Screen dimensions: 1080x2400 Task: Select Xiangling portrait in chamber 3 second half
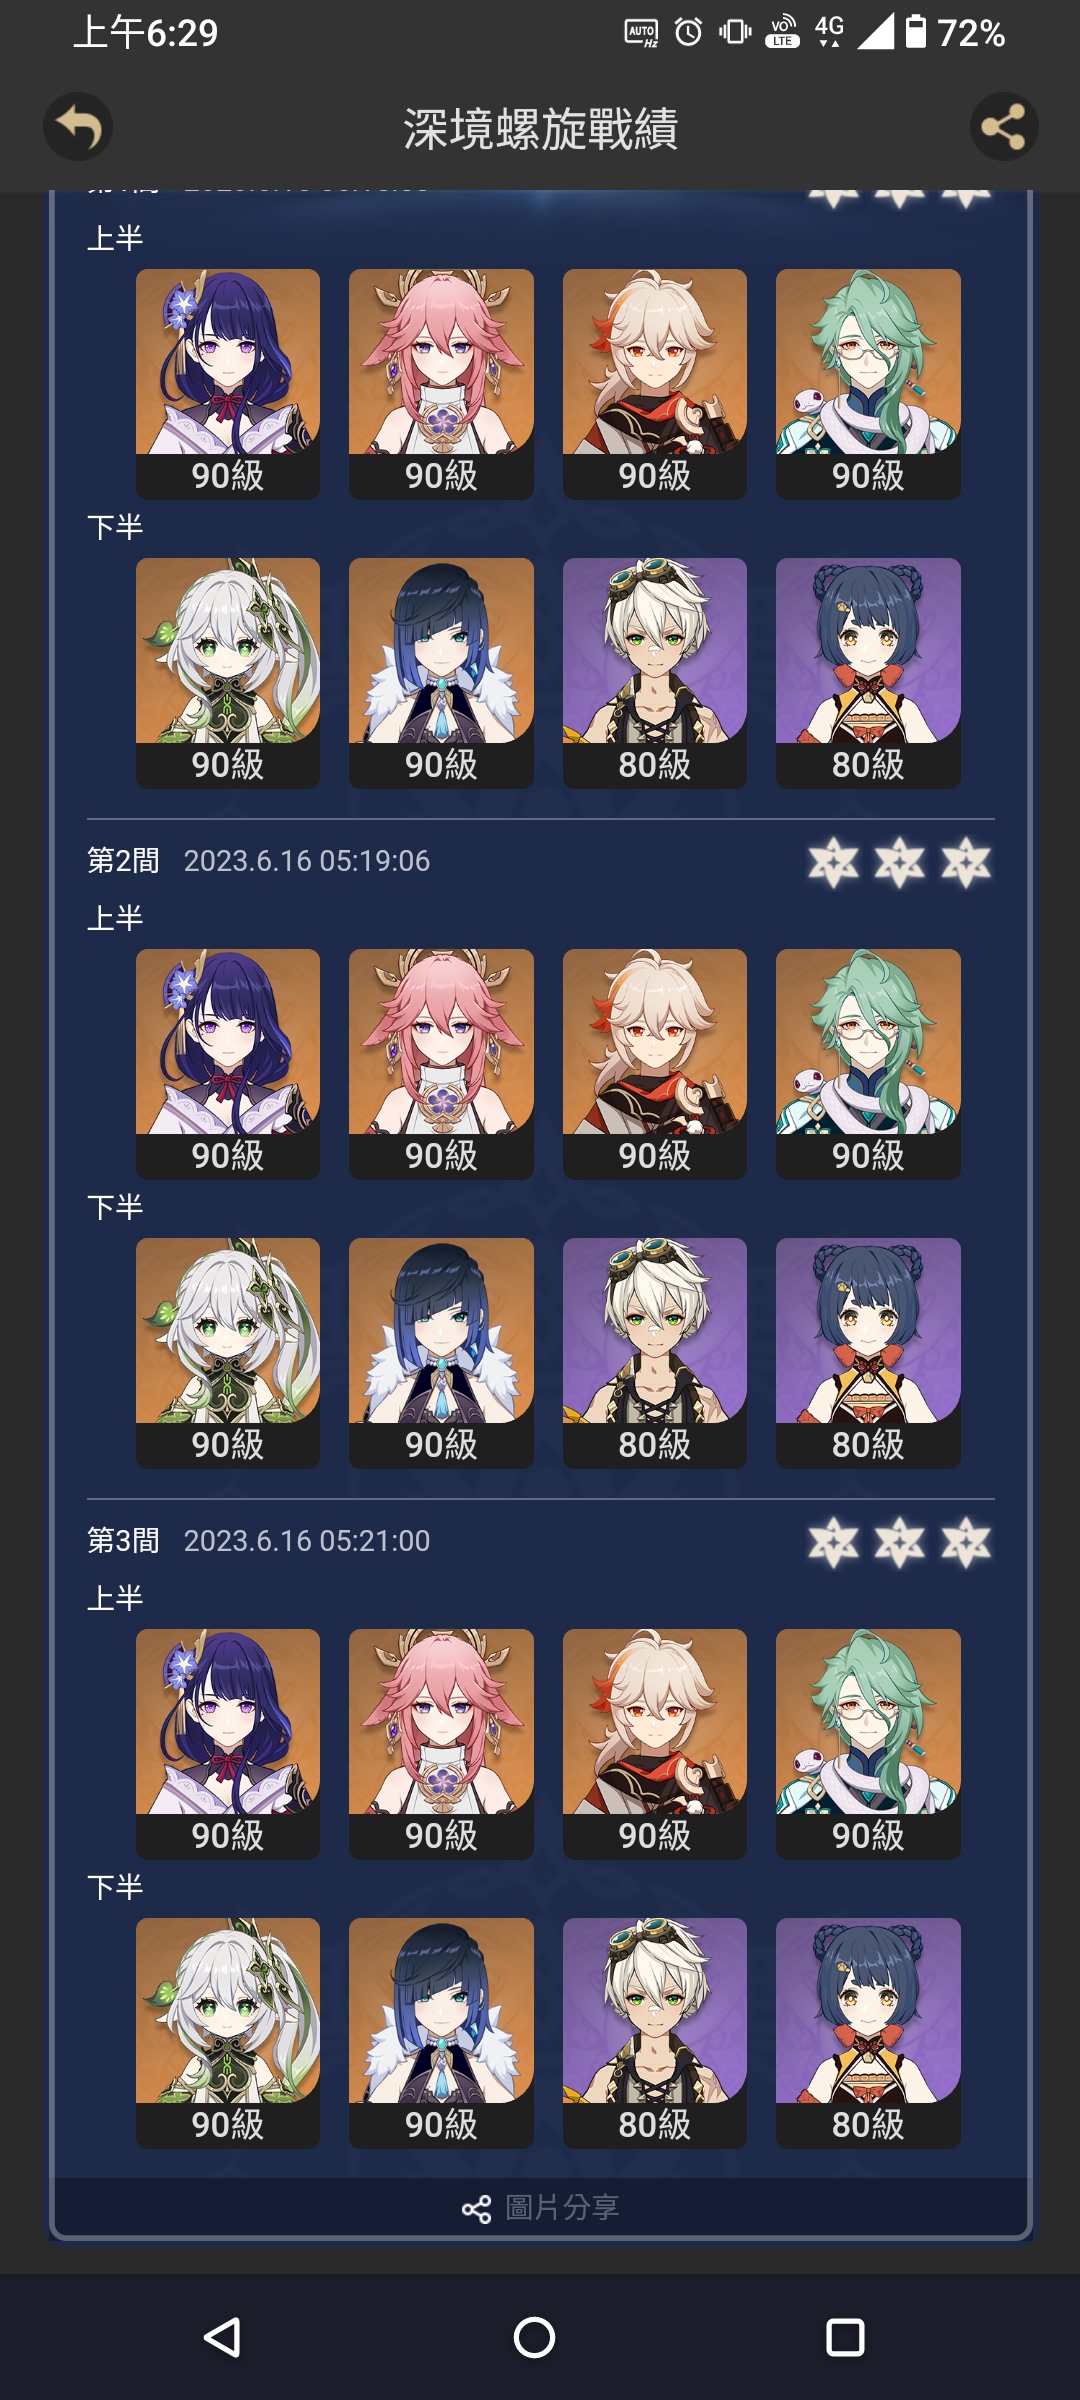(868, 2033)
